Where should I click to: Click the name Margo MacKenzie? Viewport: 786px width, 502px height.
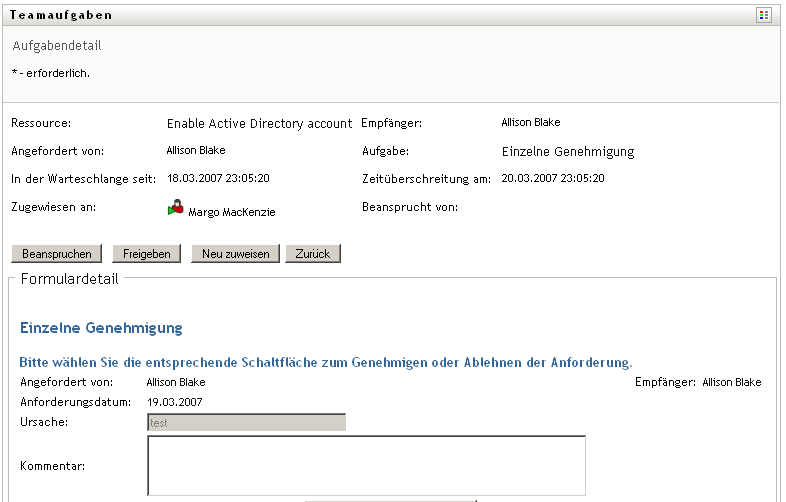point(232,212)
